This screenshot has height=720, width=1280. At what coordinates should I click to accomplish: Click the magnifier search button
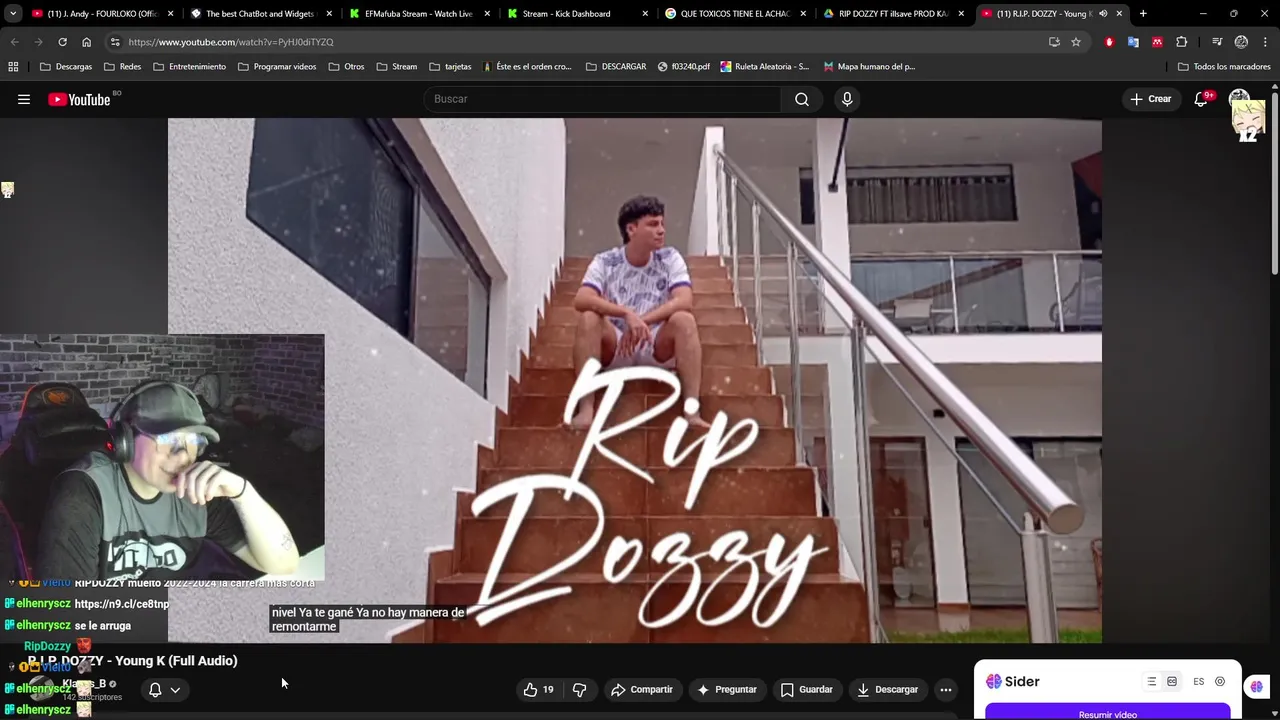(802, 99)
